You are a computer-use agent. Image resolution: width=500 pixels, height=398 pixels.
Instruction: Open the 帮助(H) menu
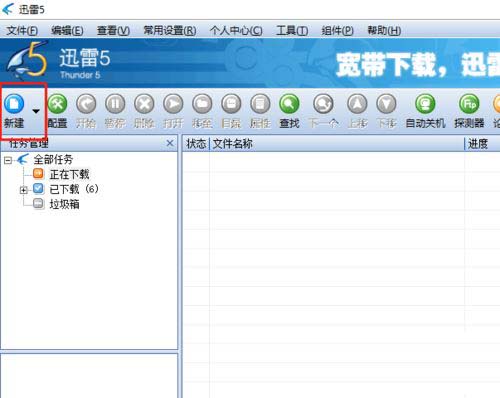(x=384, y=31)
